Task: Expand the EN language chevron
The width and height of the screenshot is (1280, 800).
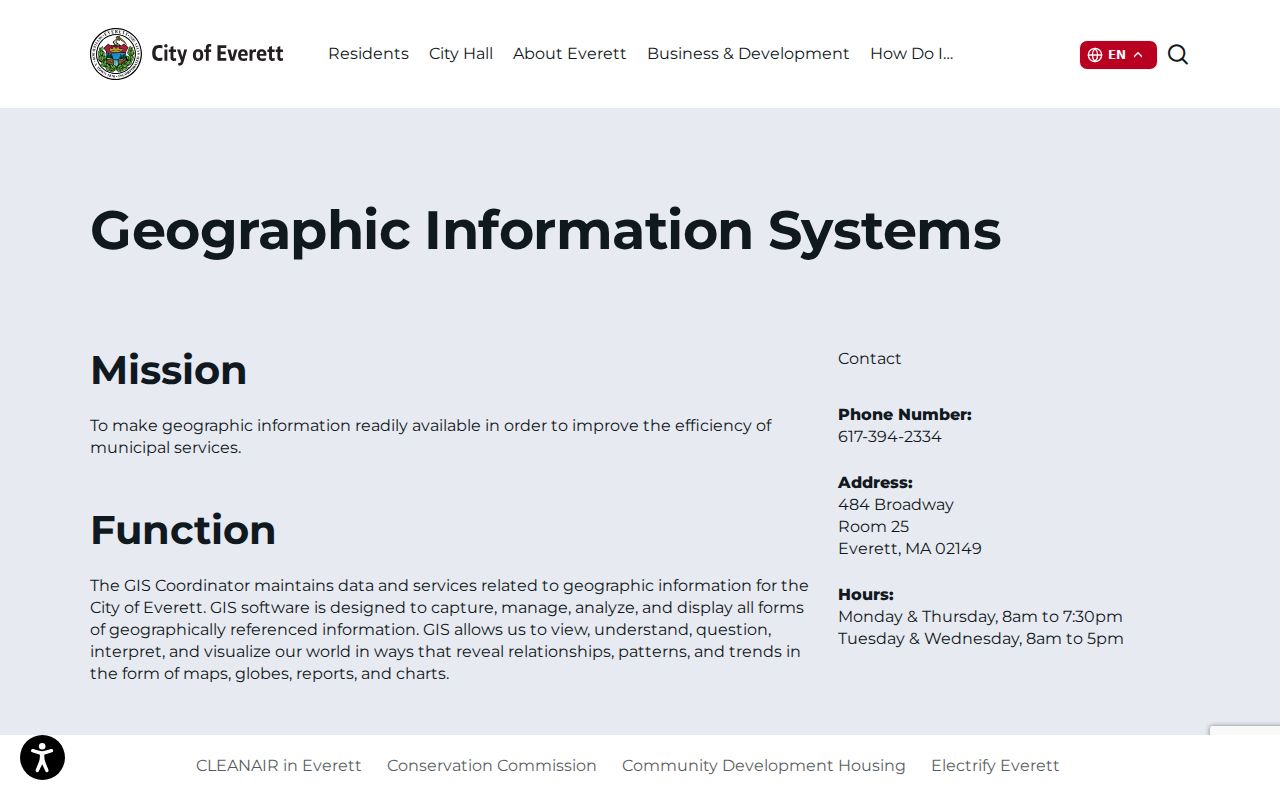Action: (1138, 55)
